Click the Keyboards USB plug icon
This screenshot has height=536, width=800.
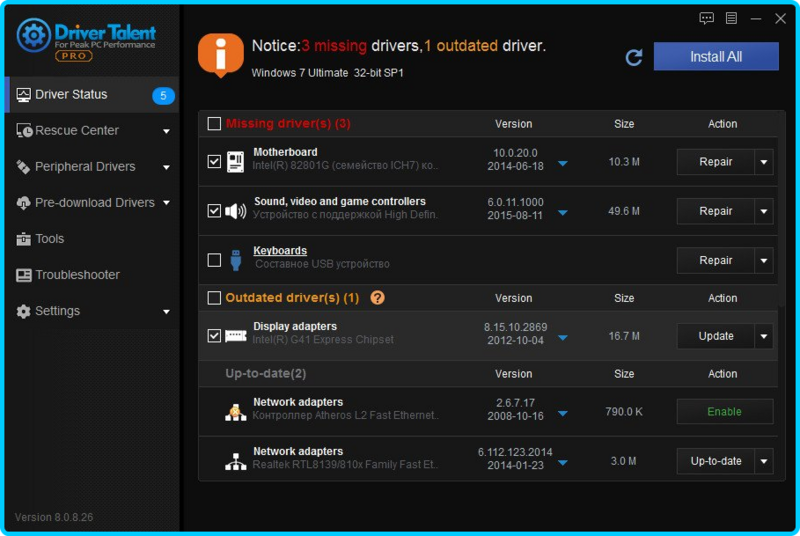point(235,260)
